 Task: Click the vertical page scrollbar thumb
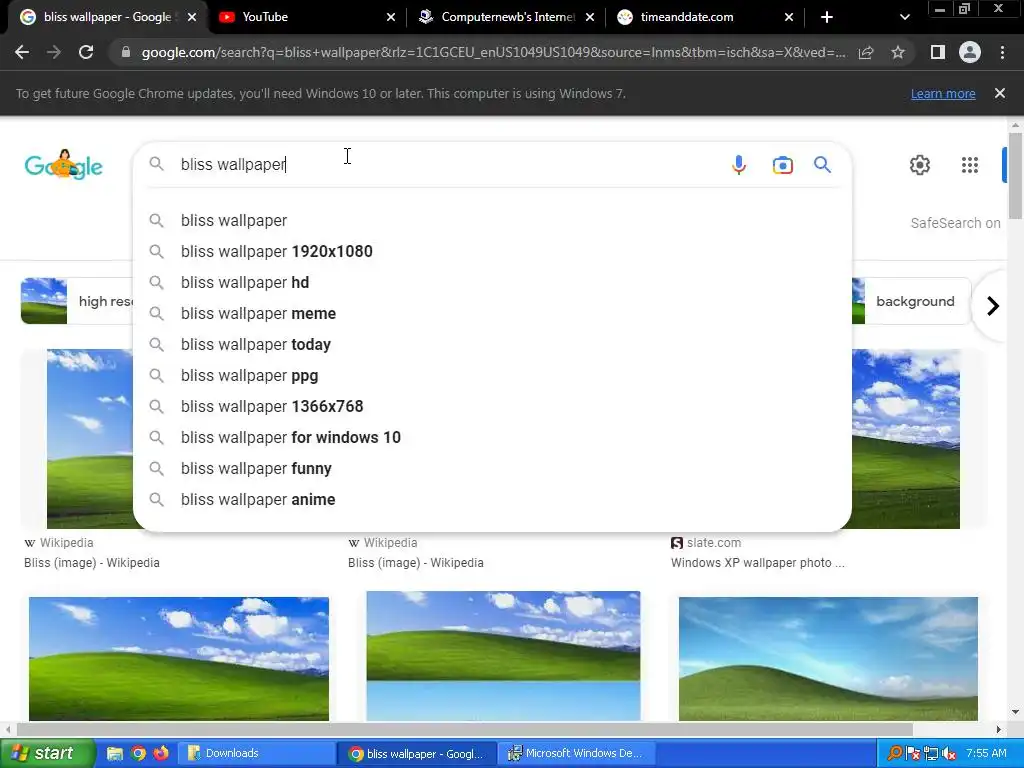(1015, 175)
